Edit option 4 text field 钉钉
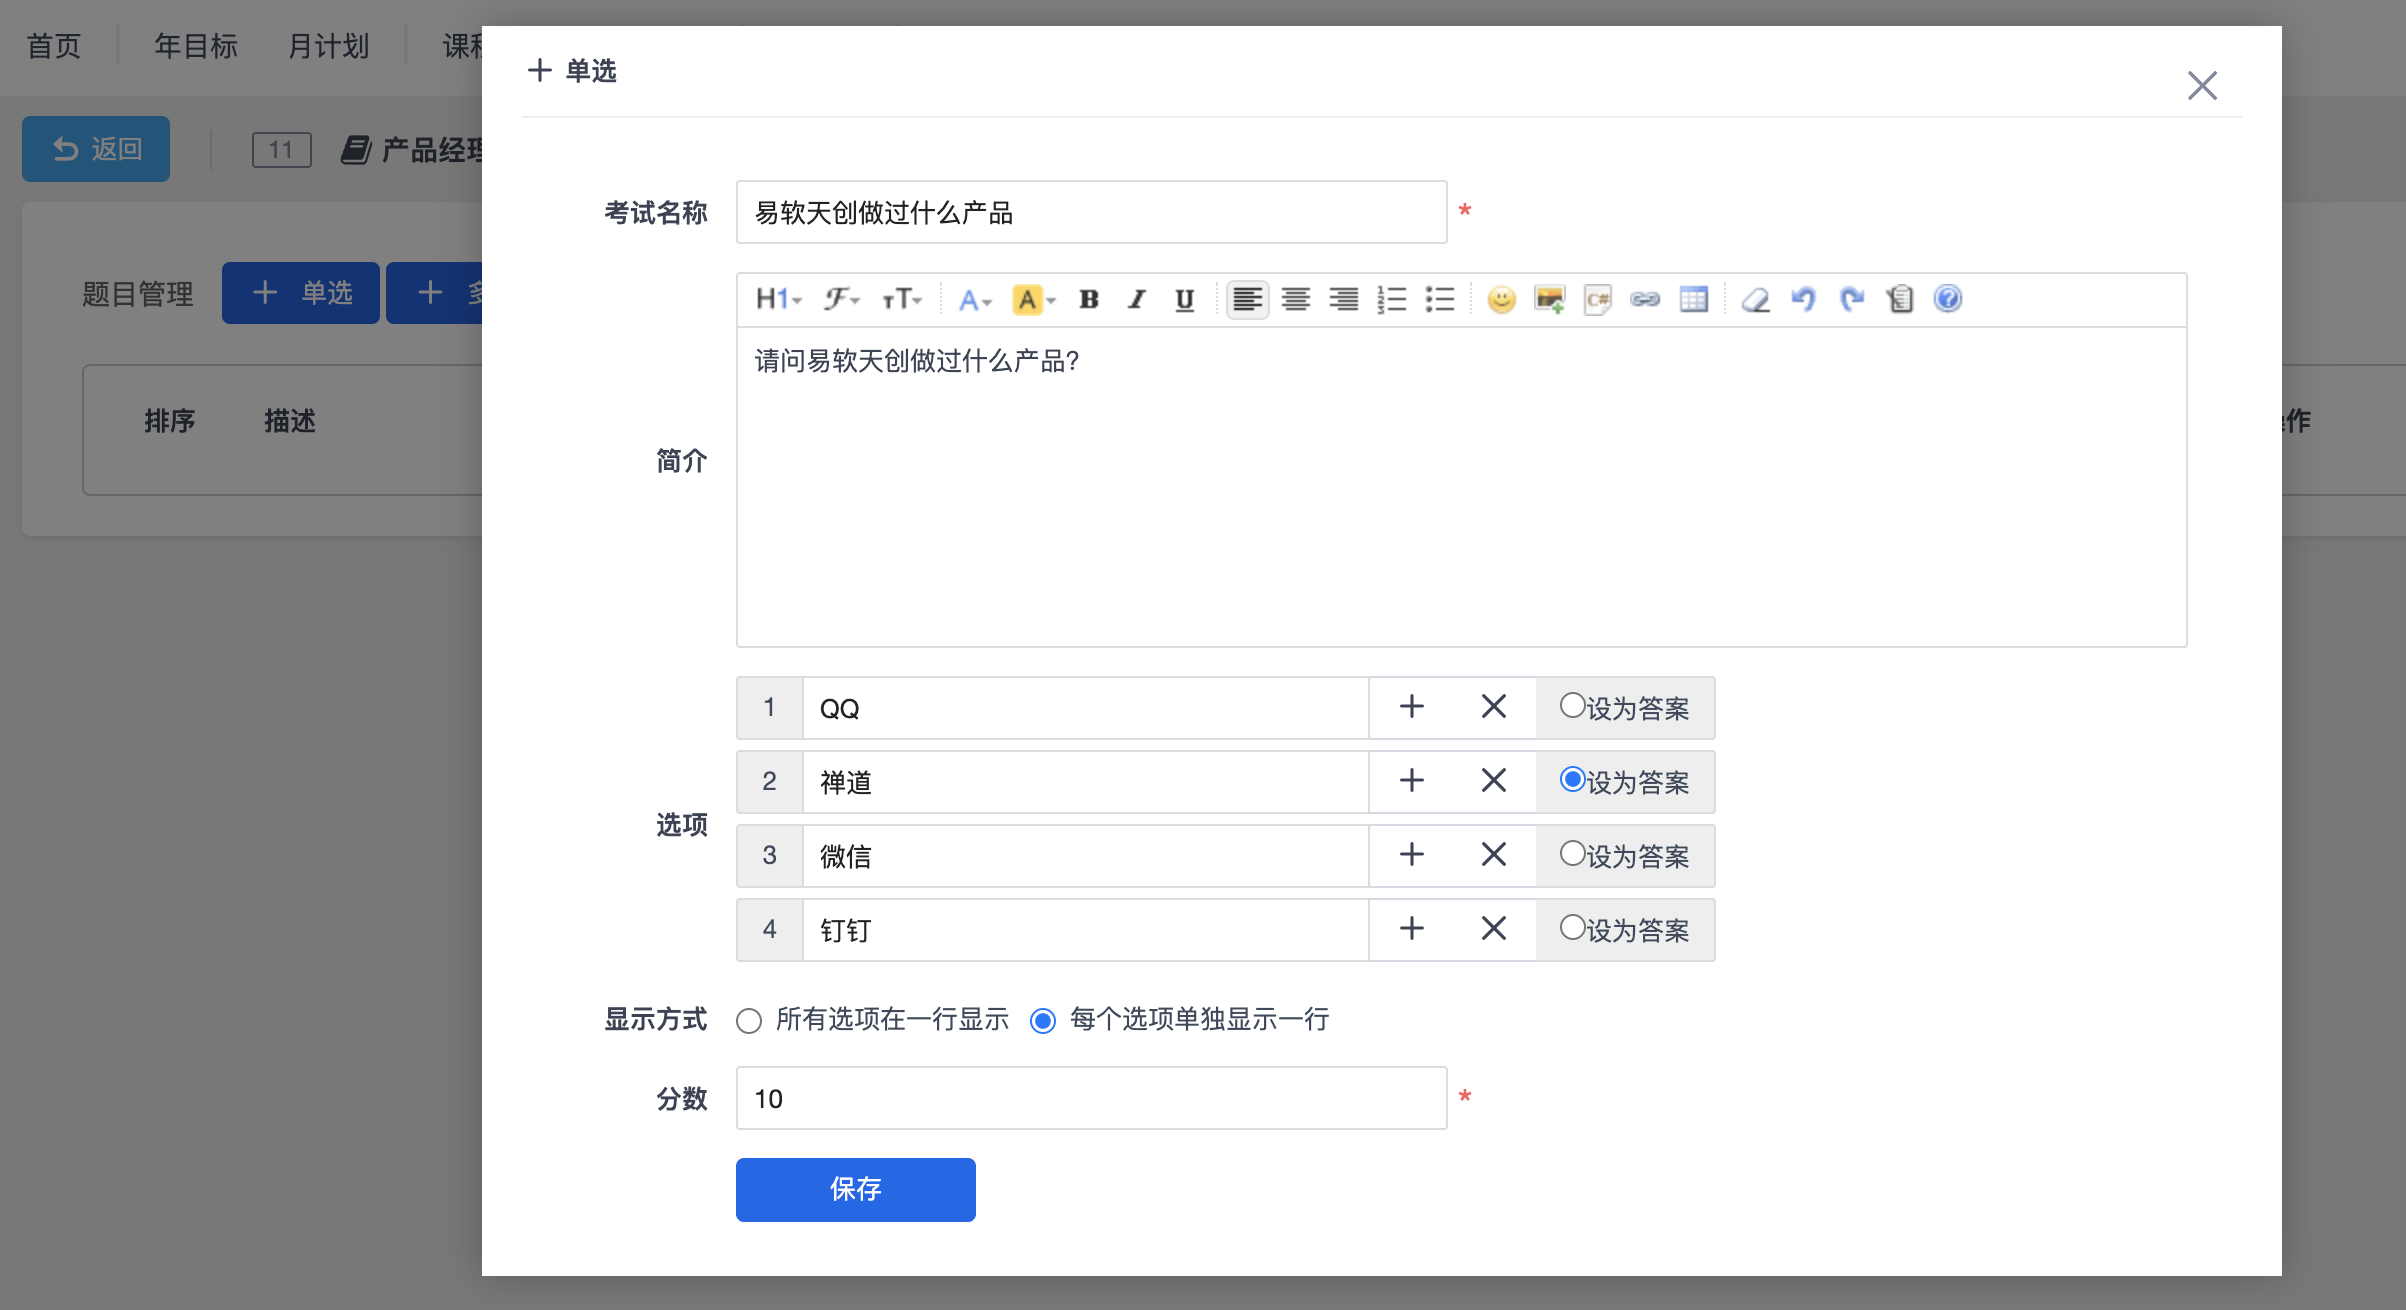This screenshot has width=2406, height=1310. coord(1085,930)
